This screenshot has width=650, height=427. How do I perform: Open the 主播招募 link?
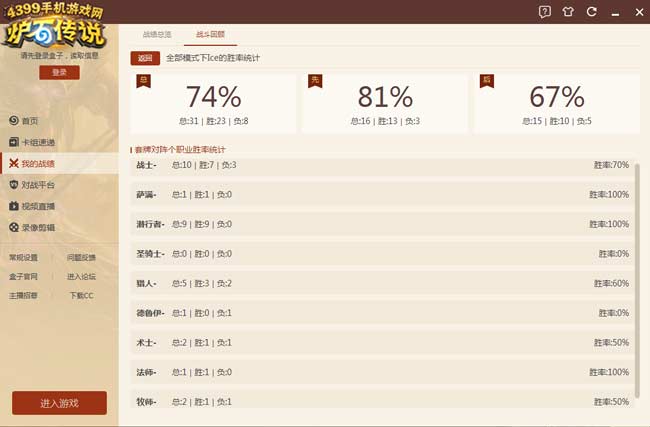tap(23, 296)
